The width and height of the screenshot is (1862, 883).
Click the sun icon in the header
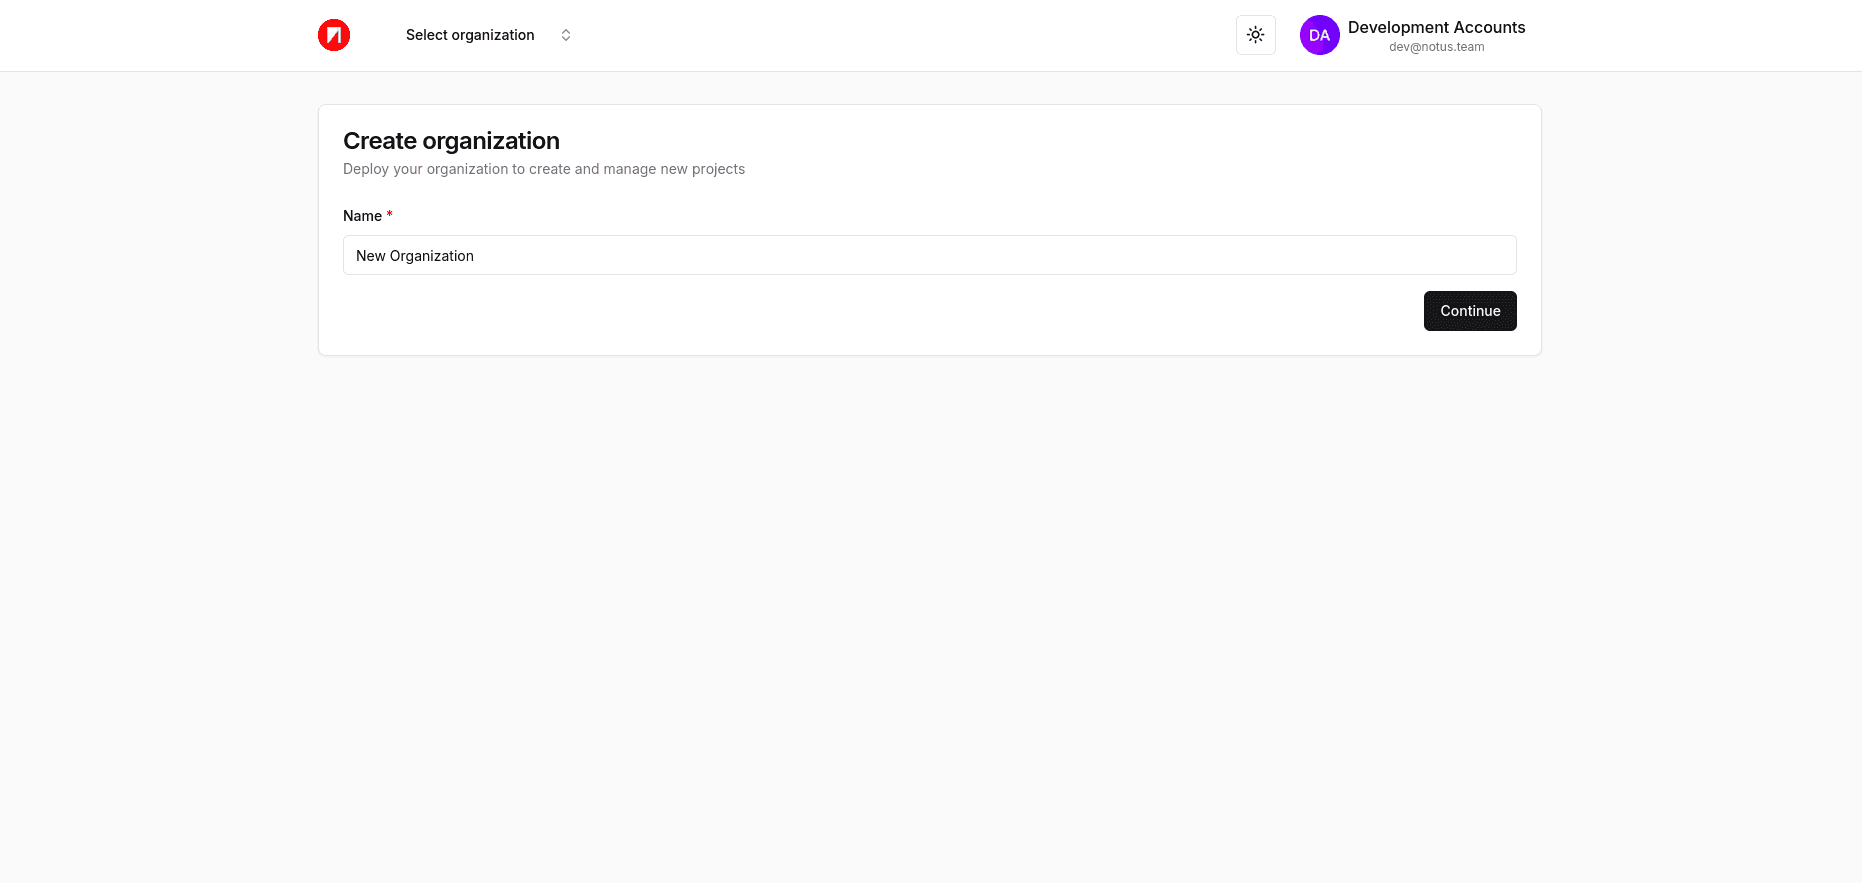coord(1255,35)
